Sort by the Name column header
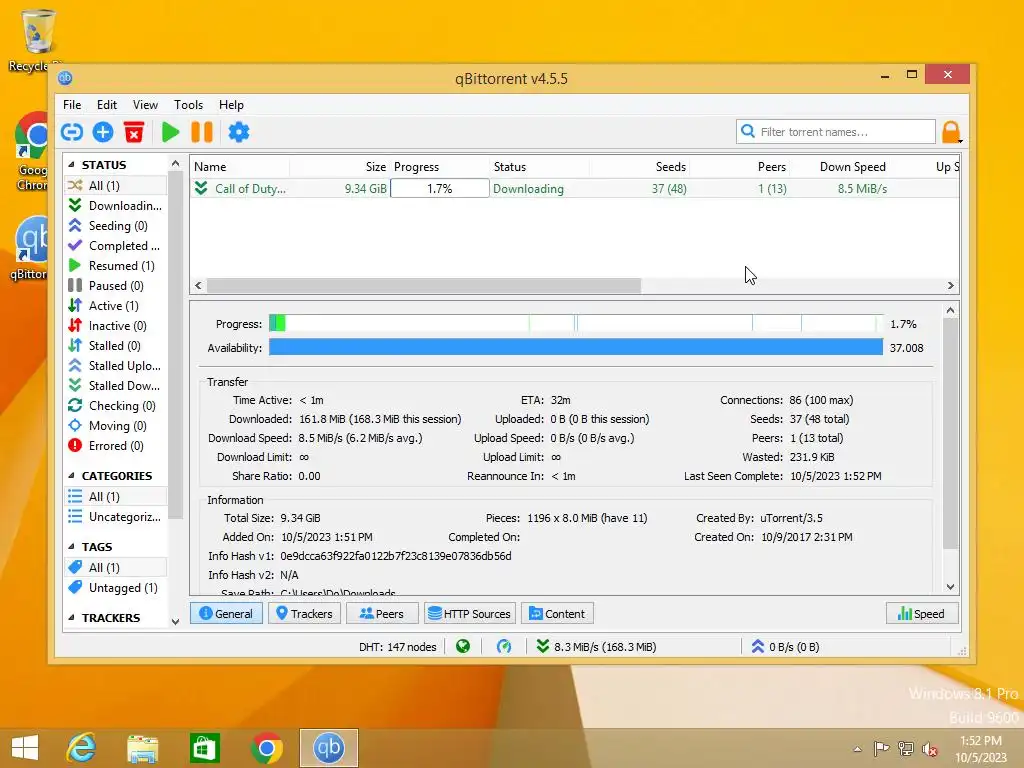Screen dimensions: 1024x768 tap(240, 167)
